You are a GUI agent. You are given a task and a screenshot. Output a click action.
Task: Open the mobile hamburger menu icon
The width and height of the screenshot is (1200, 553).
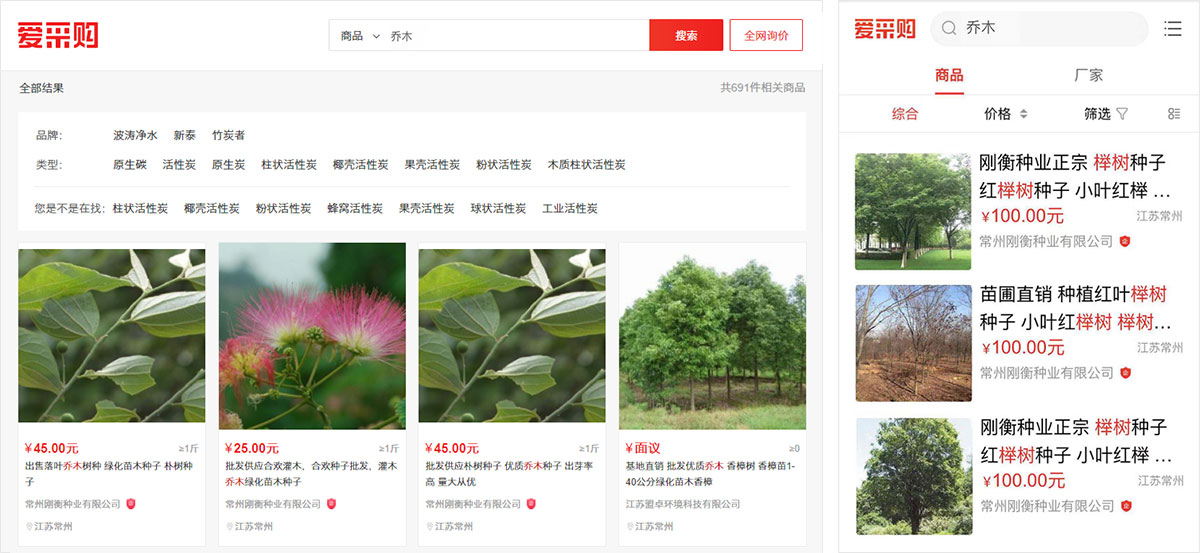[1173, 29]
